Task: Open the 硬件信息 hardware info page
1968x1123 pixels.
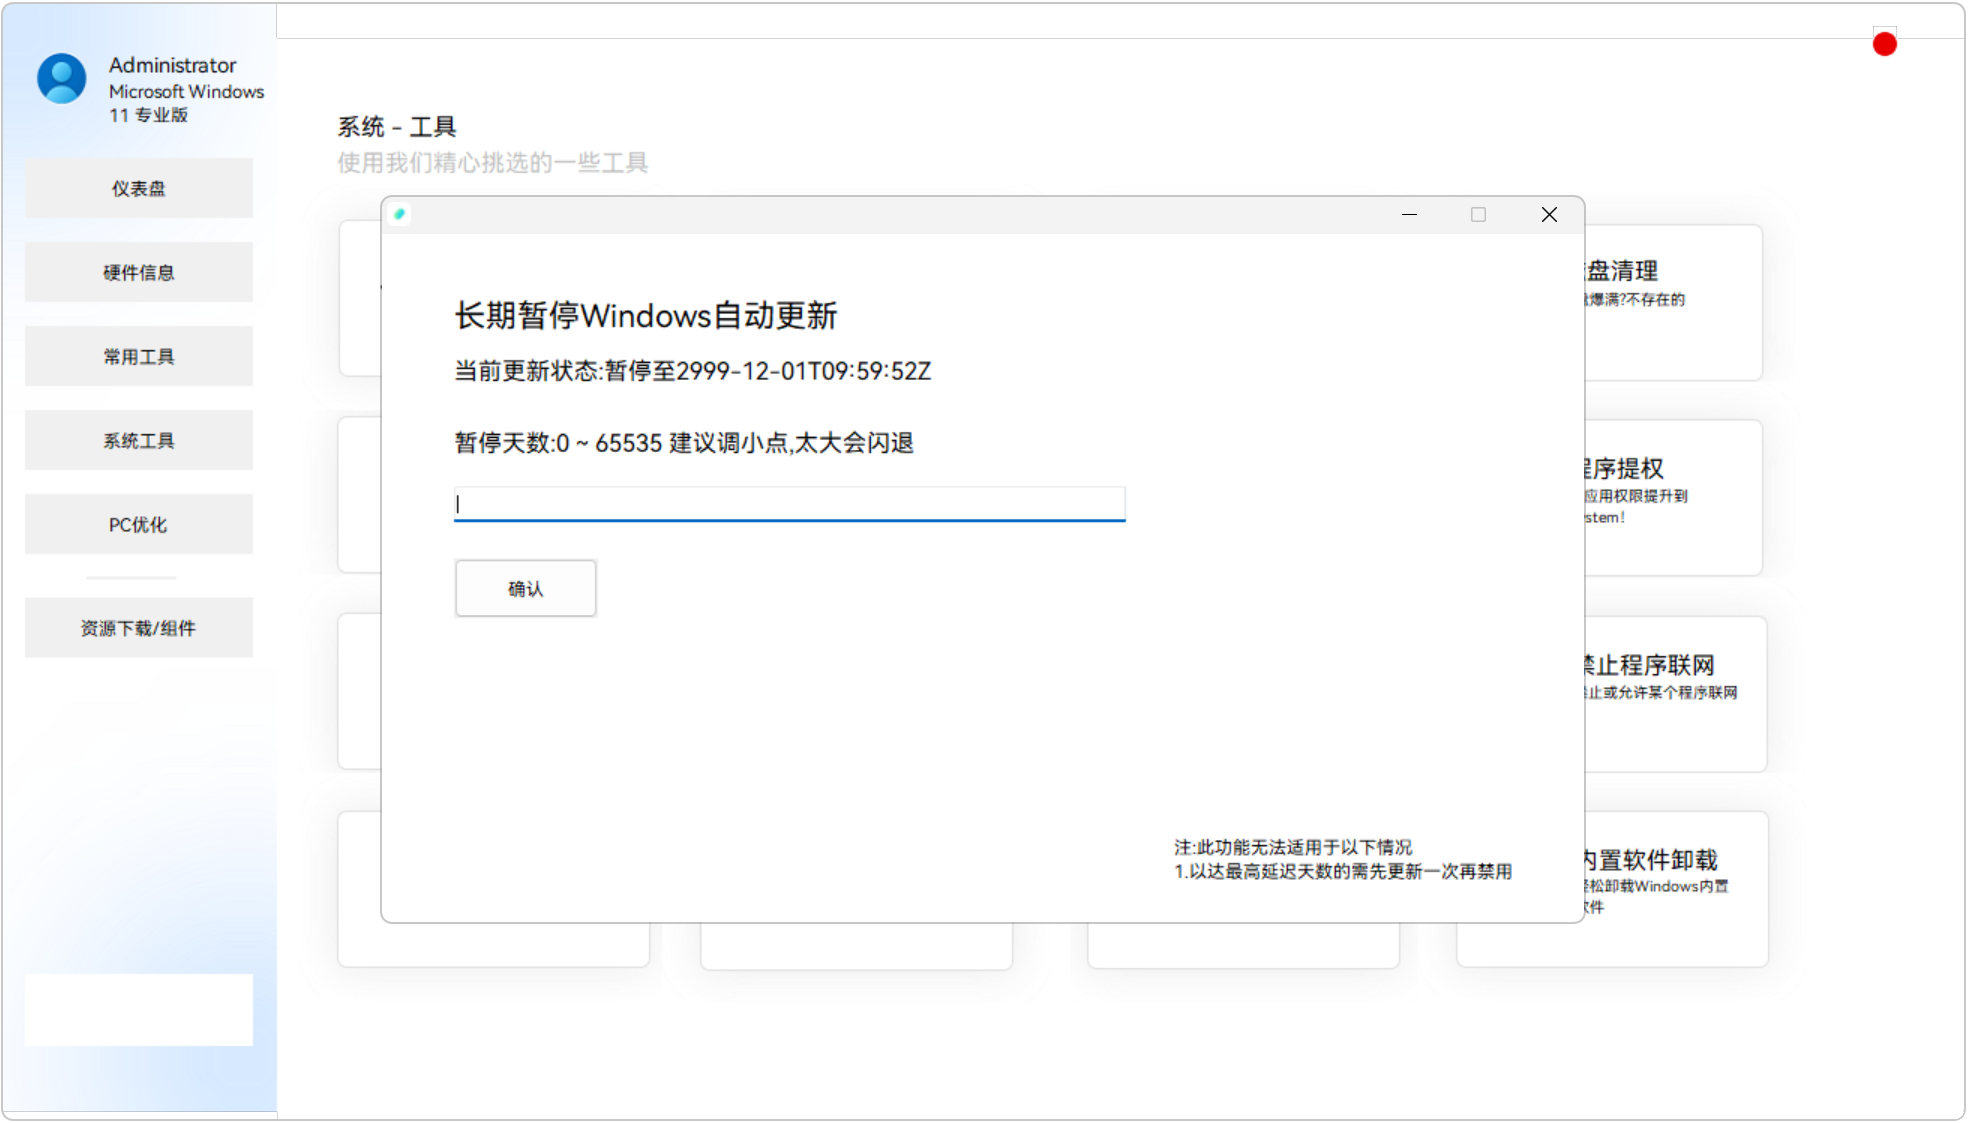Action: (138, 272)
